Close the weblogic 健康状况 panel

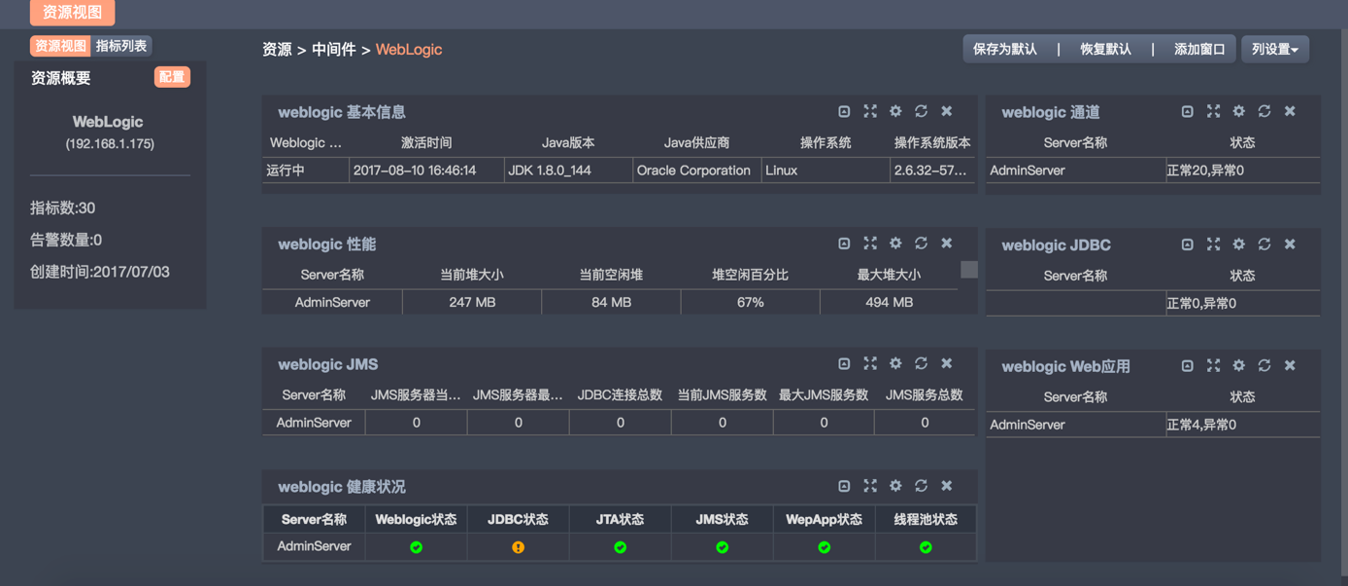pyautogui.click(x=946, y=486)
